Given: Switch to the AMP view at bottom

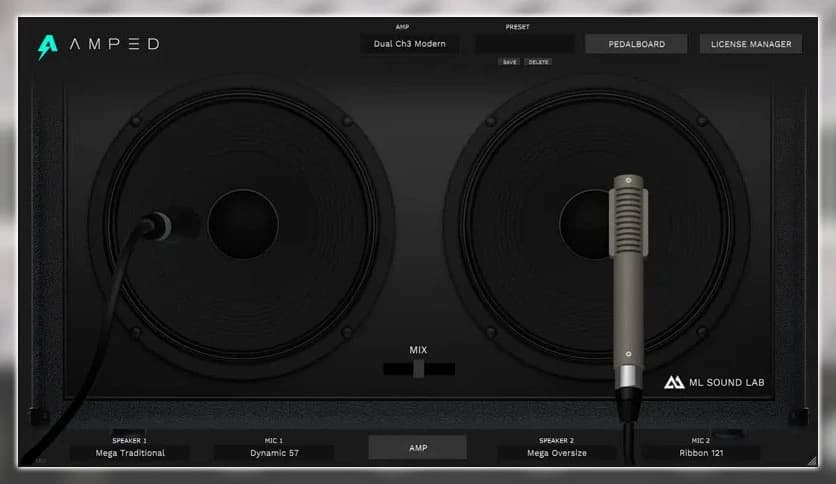Looking at the screenshot, I should click(x=417, y=448).
